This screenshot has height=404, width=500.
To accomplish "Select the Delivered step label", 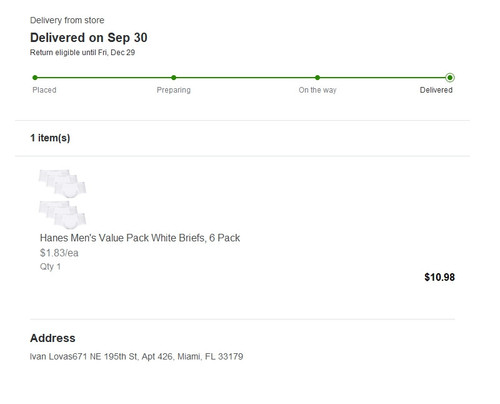I will click(x=436, y=90).
